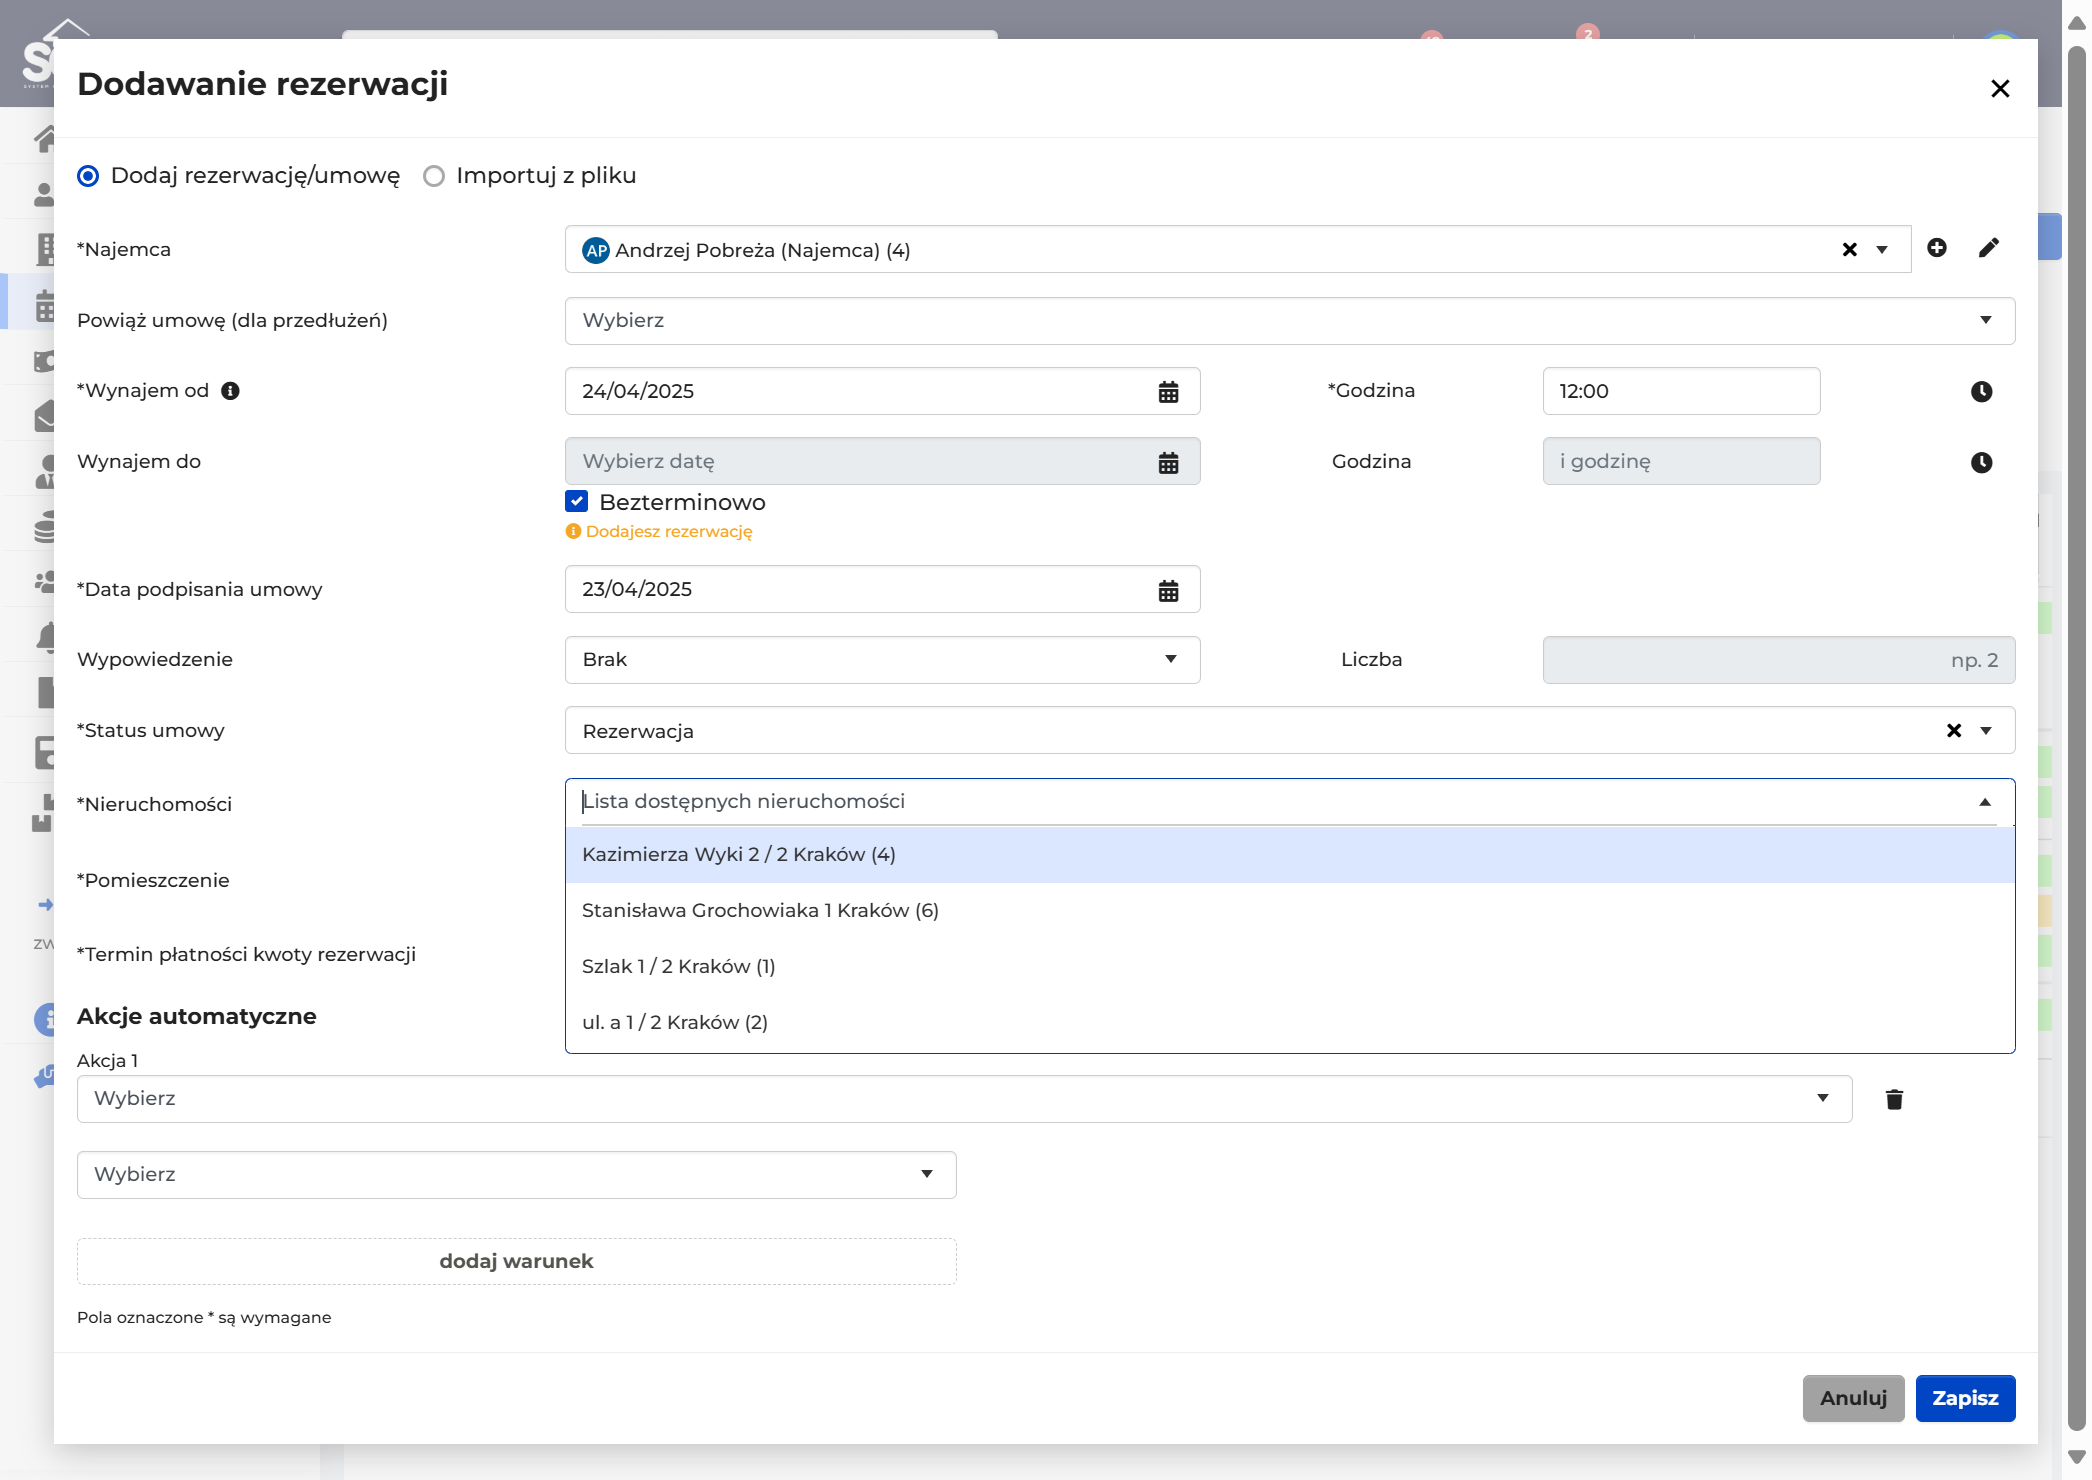Open calendar for Wynajem do date
The width and height of the screenshot is (2092, 1480).
(1168, 462)
